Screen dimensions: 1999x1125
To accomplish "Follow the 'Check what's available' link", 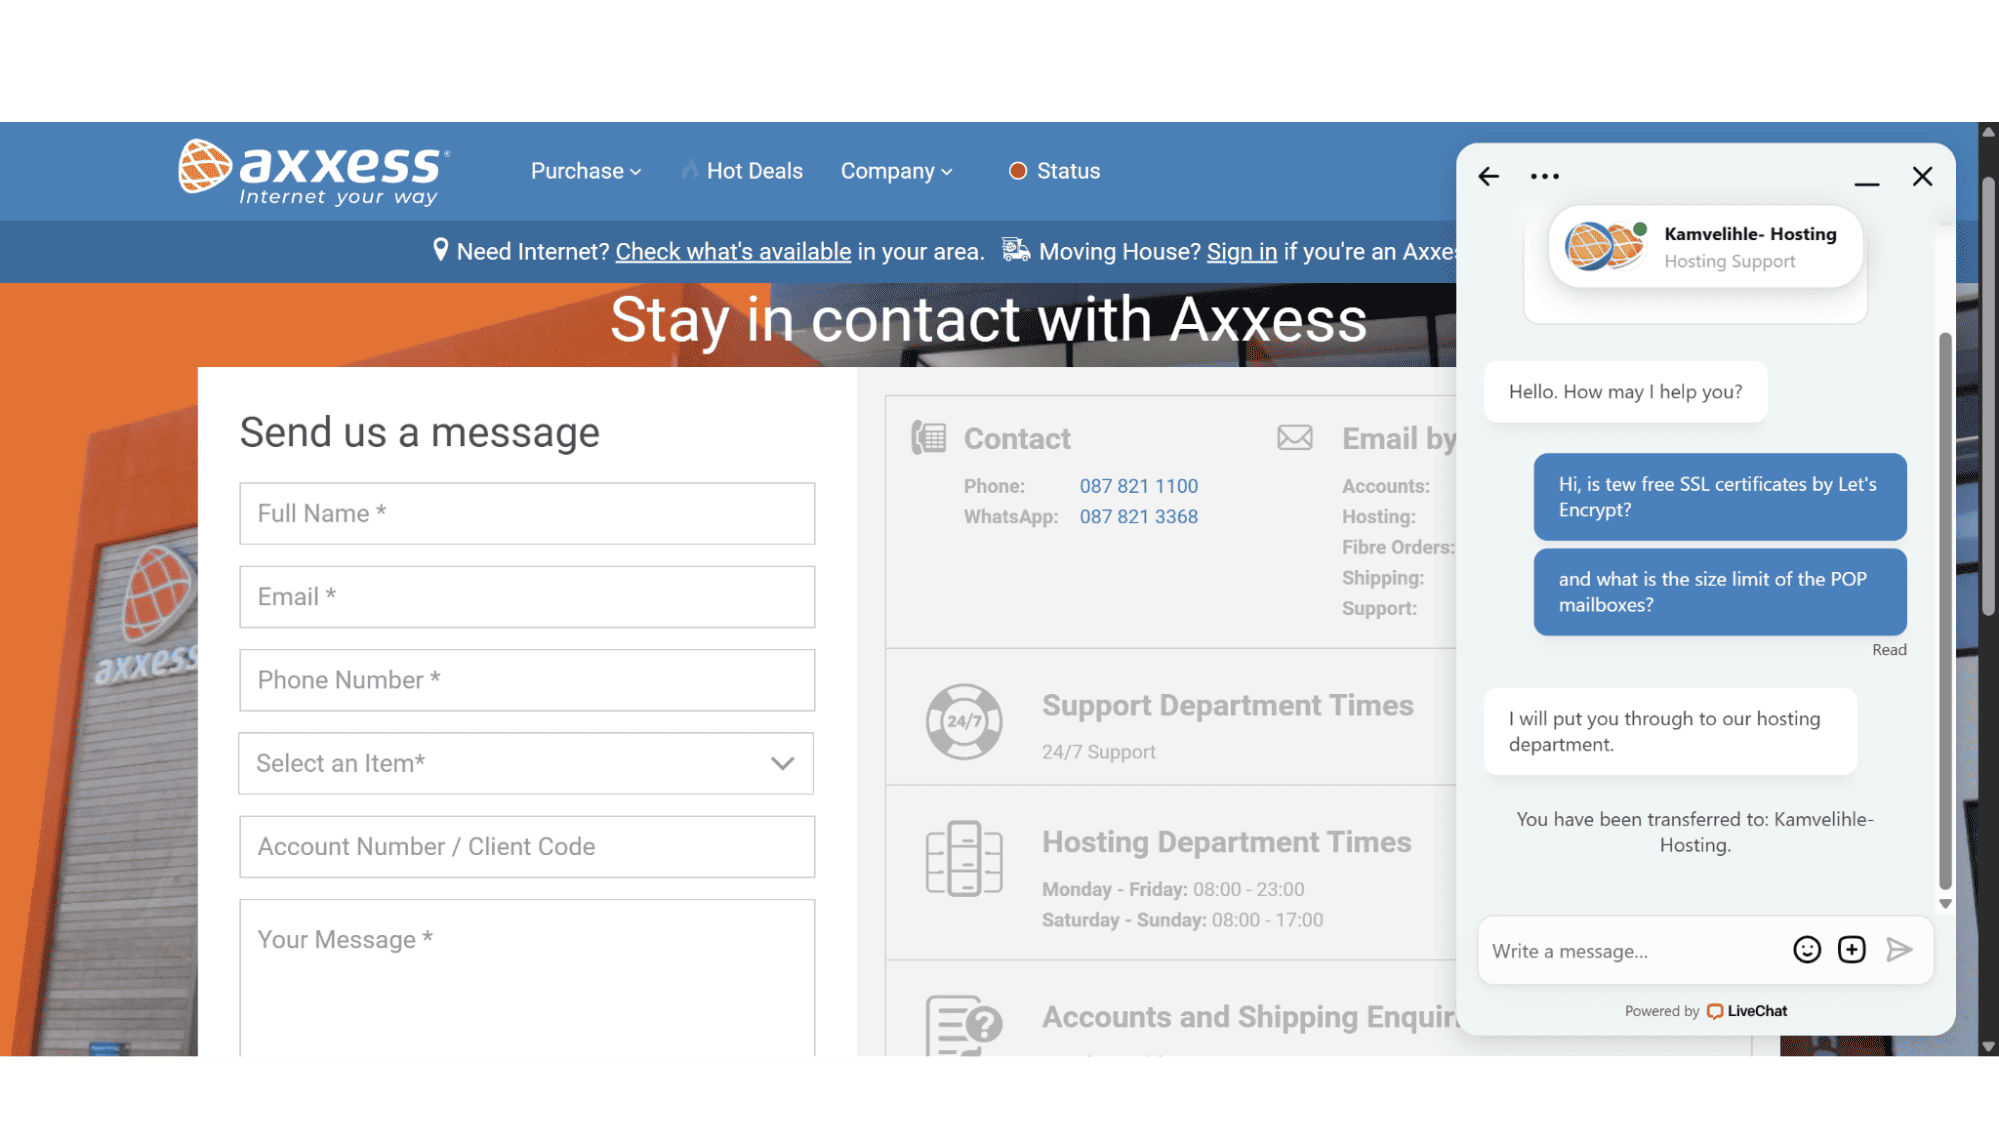I will (733, 252).
